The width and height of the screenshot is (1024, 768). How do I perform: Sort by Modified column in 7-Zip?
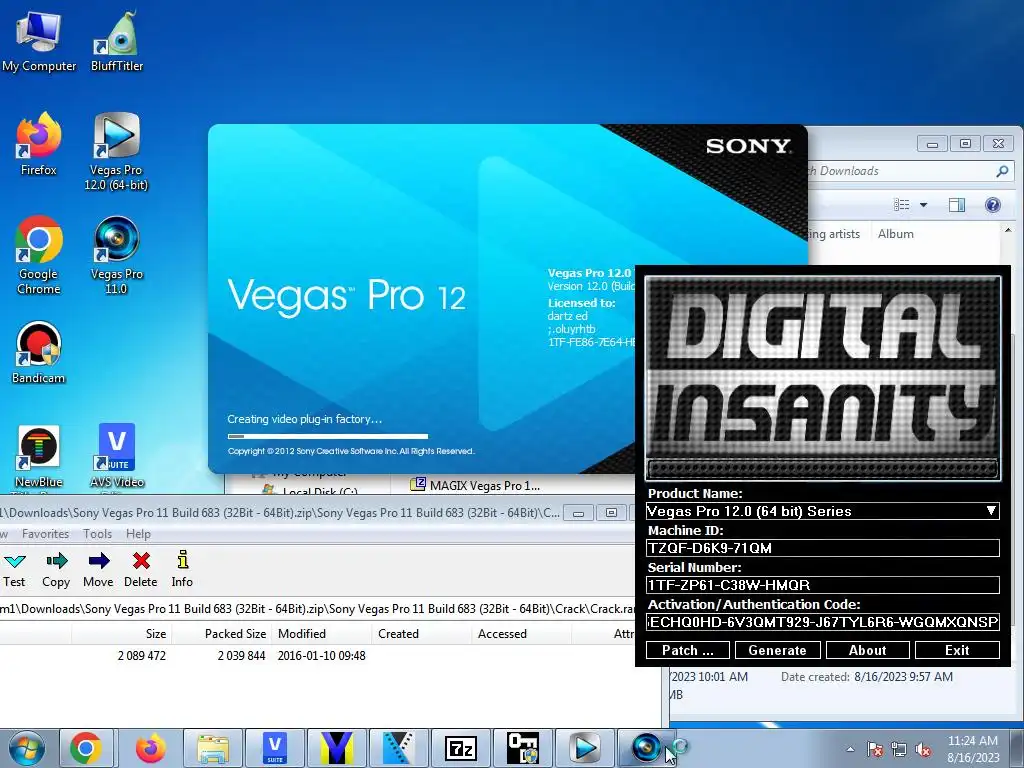(321, 633)
